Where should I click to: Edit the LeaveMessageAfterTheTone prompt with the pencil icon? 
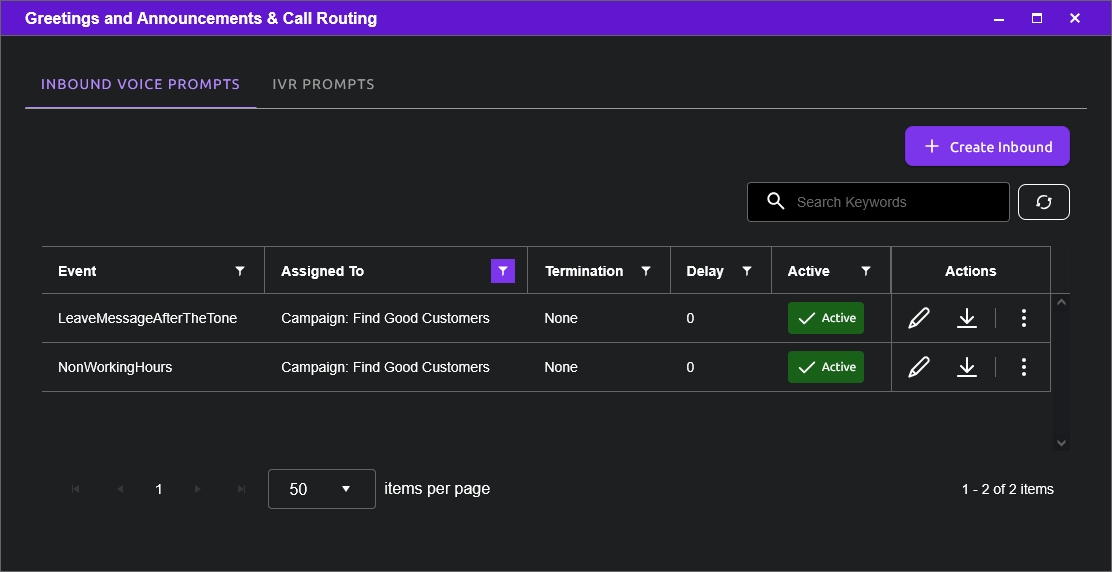(x=918, y=318)
